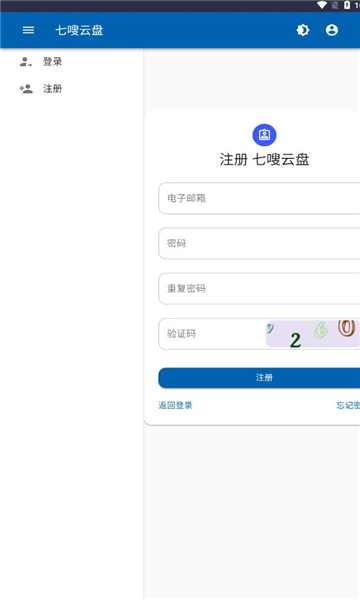This screenshot has width=360, height=600.
Task: Open the hamburger navigation menu
Action: tap(28, 30)
